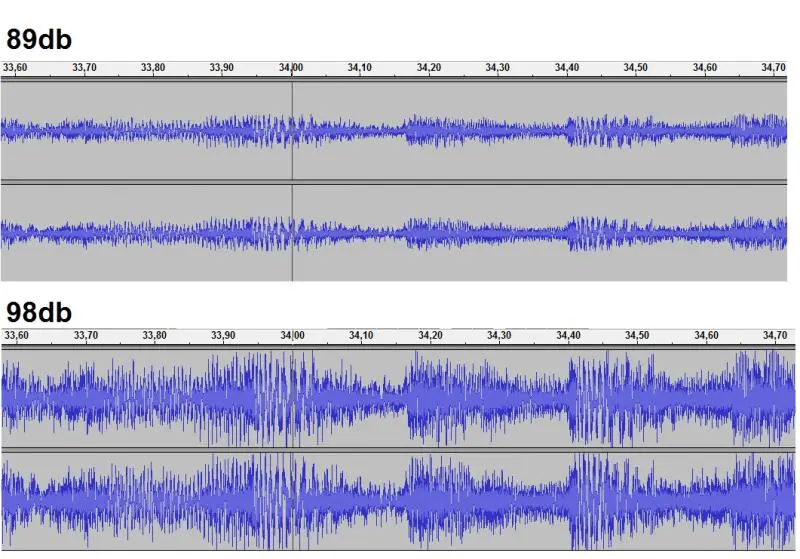The width and height of the screenshot is (800, 559).
Task: Click 33,80 mark on the 89db timeline ruler
Action: coord(153,68)
